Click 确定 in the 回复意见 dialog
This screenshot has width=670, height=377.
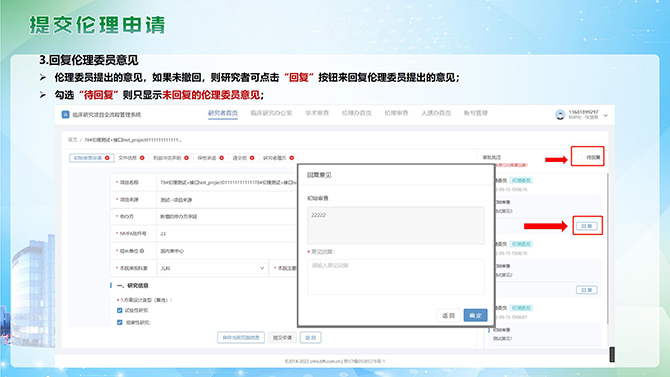(x=476, y=315)
